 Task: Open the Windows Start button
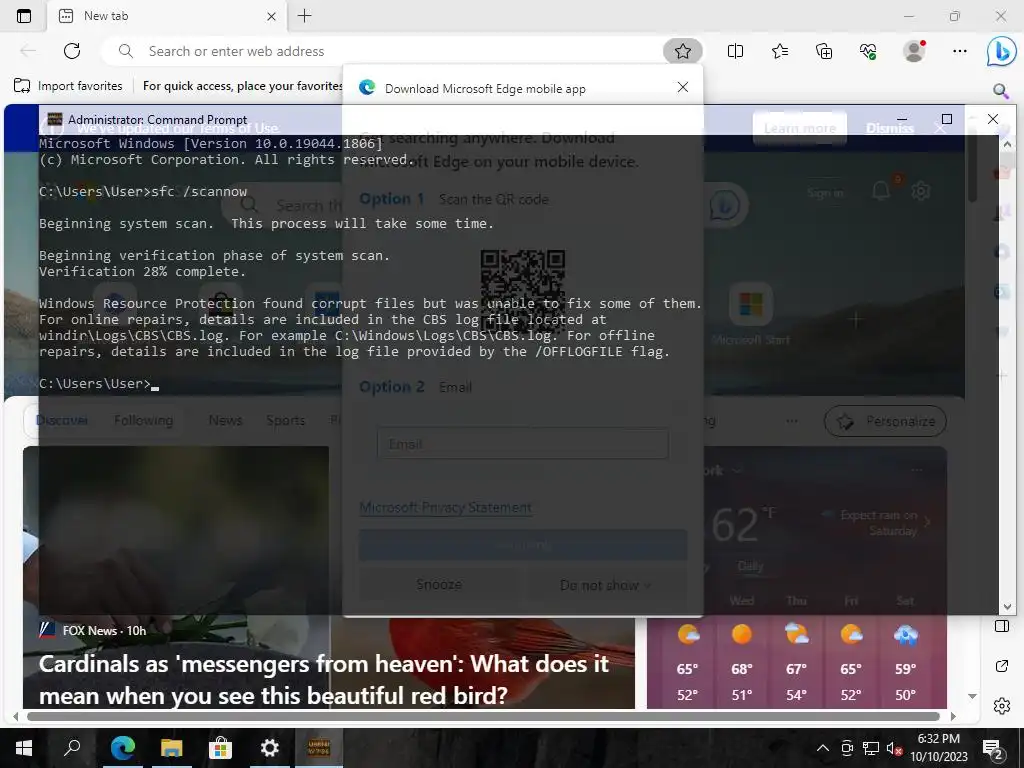pos(24,748)
